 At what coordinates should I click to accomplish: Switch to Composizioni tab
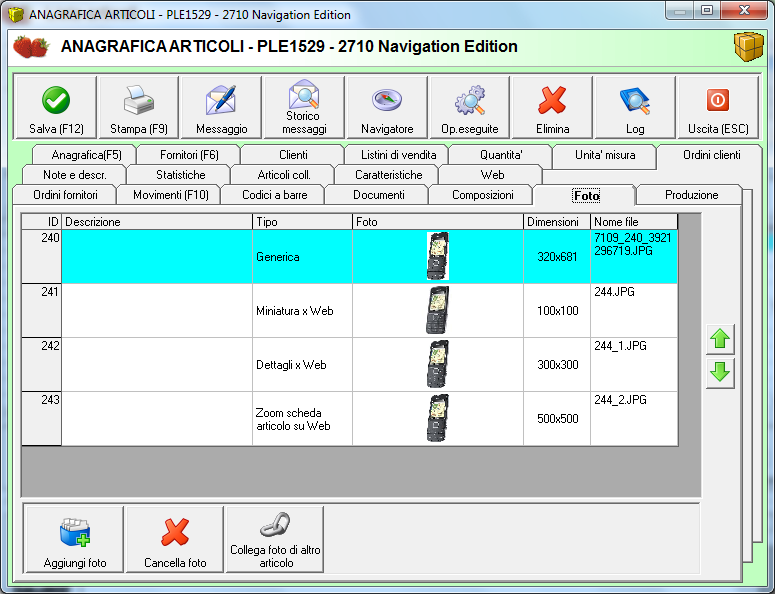482,195
